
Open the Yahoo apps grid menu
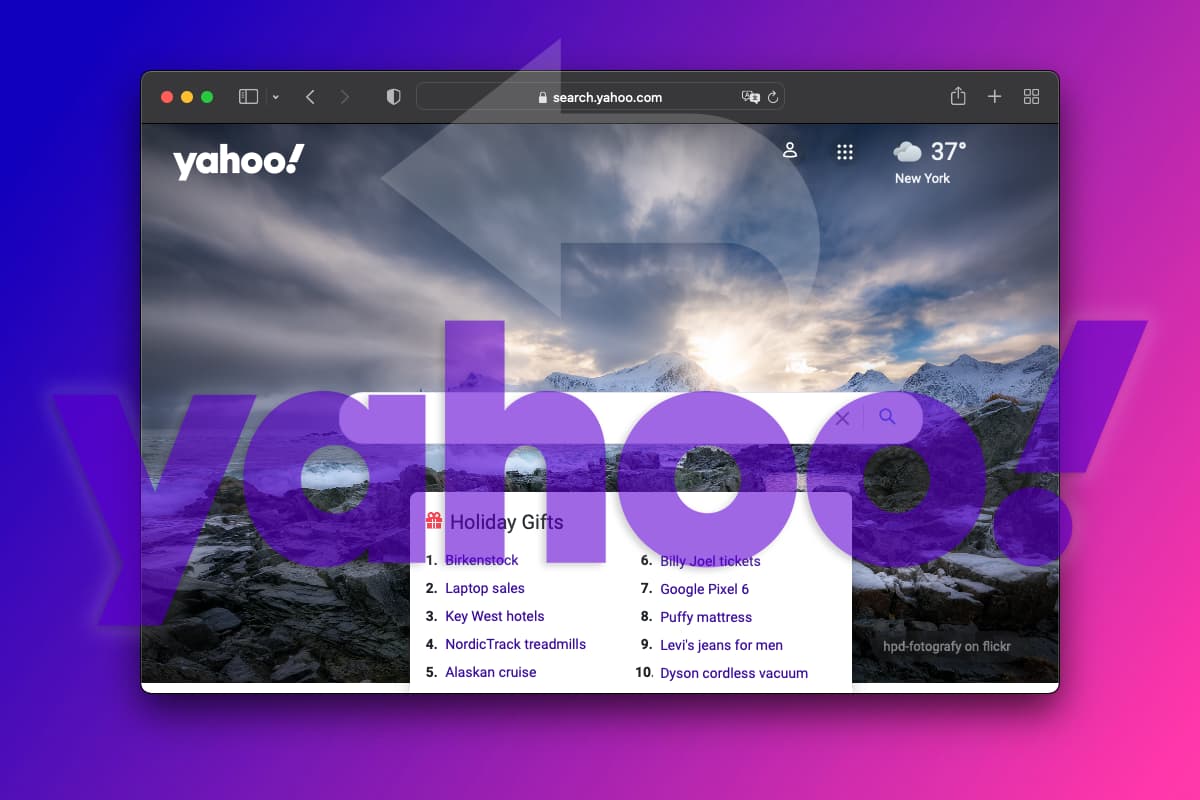(845, 152)
